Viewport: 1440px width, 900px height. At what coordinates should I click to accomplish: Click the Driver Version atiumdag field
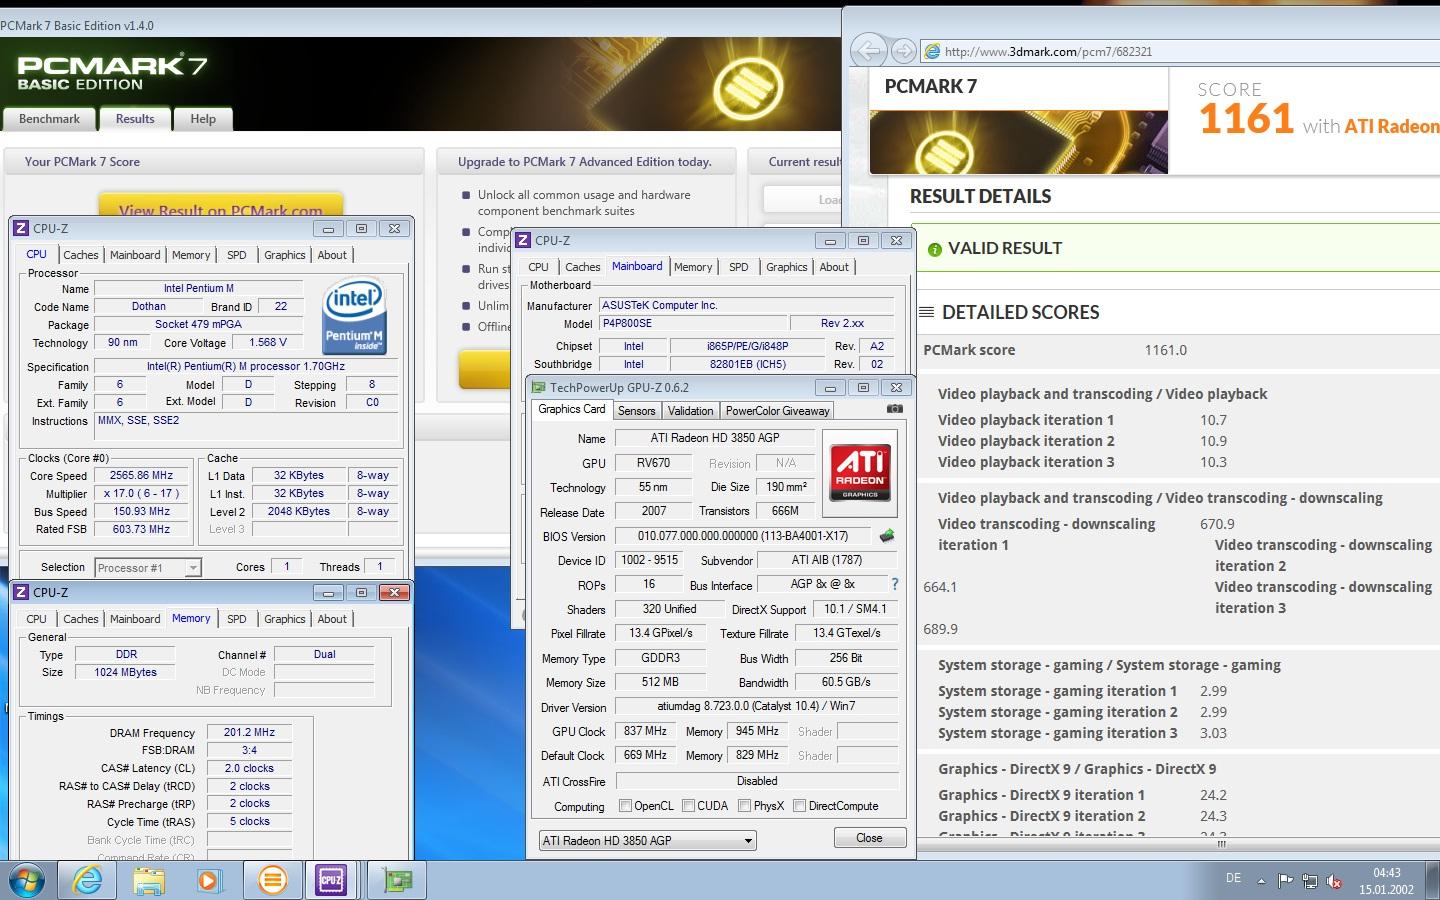pos(756,706)
